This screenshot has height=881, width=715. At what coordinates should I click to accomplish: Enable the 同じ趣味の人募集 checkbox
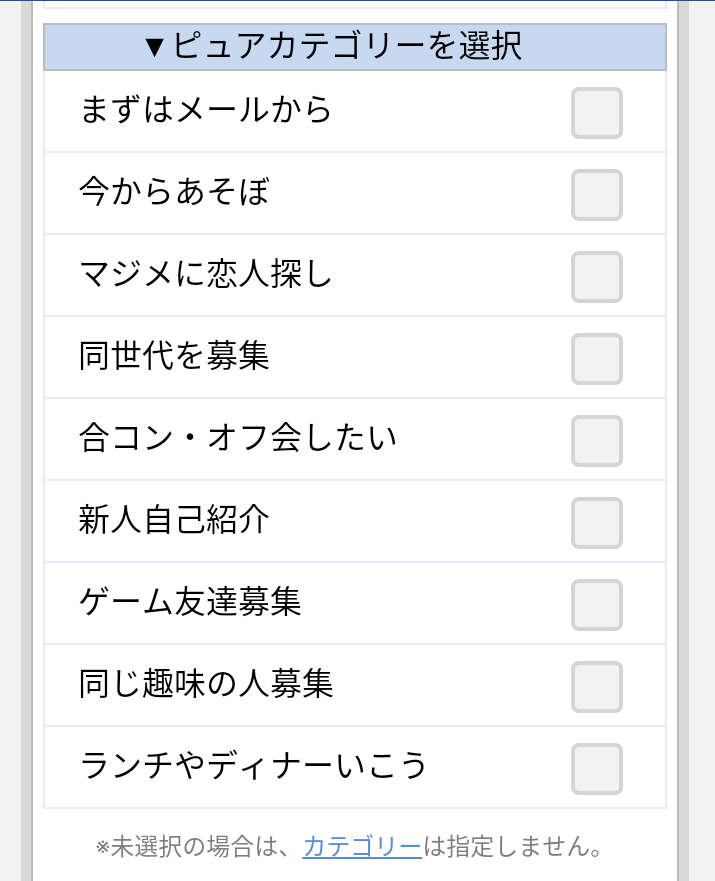click(x=597, y=687)
